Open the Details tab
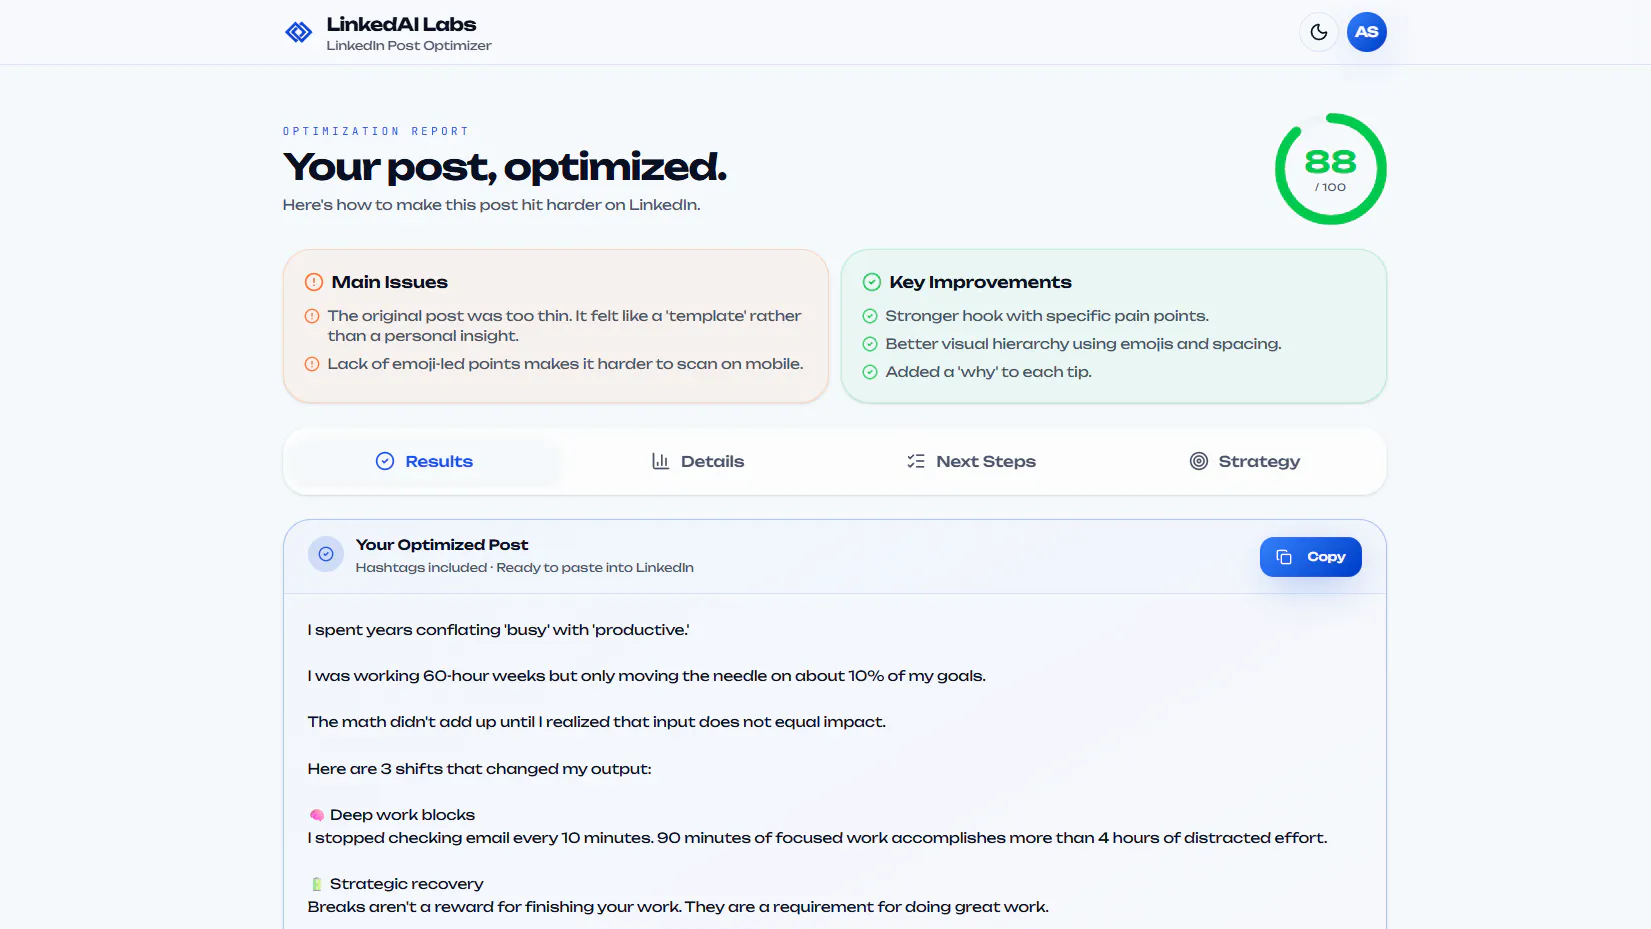Image resolution: width=1651 pixels, height=929 pixels. [x=697, y=461]
